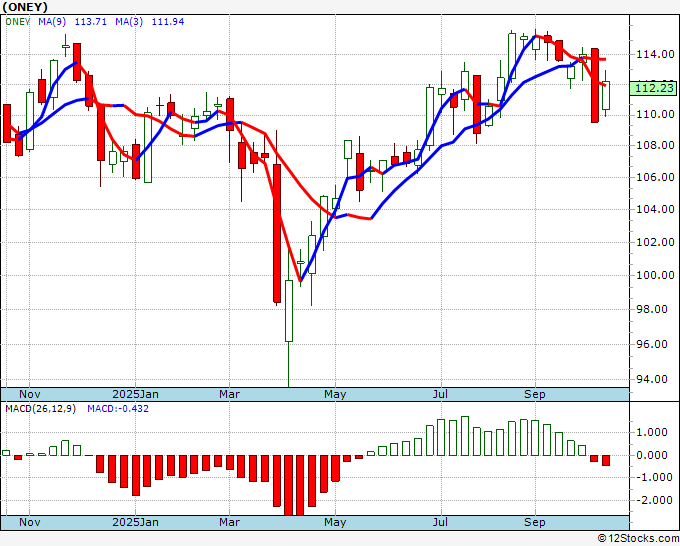680x546 pixels.
Task: Select the MA(3) value 111.94
Action: point(168,22)
